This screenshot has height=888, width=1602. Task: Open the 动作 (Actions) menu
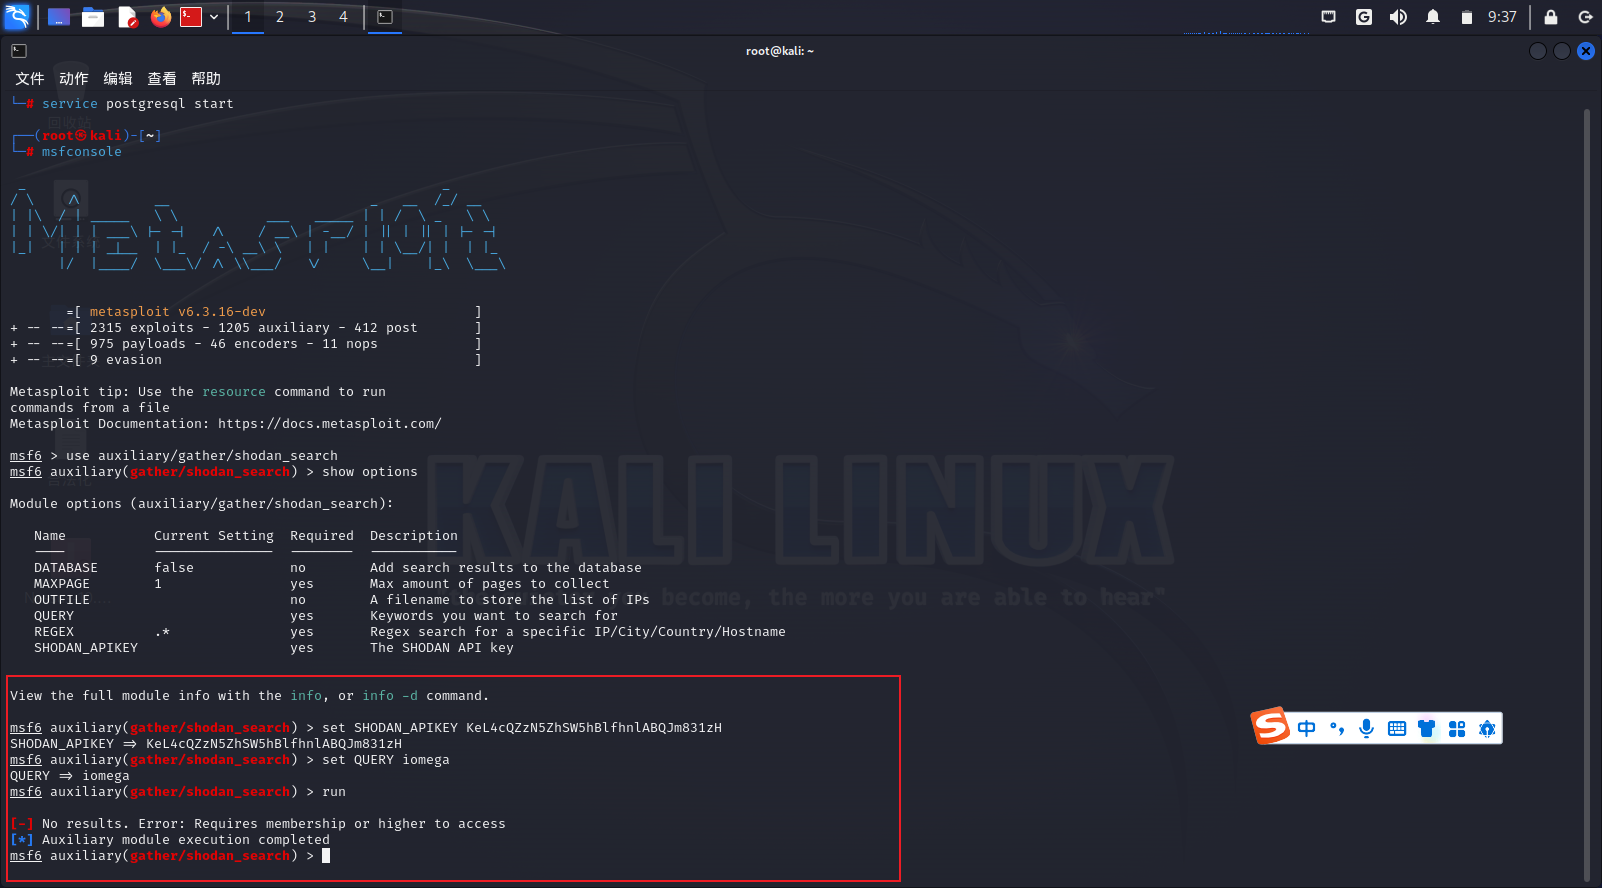click(74, 78)
